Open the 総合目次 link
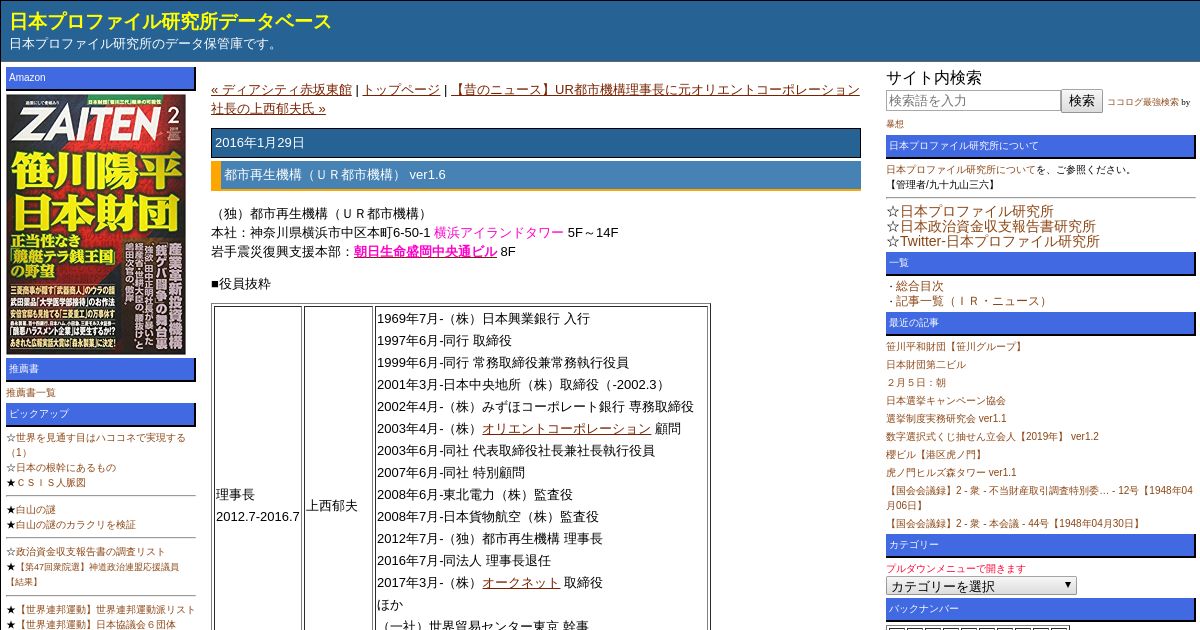 pos(919,286)
